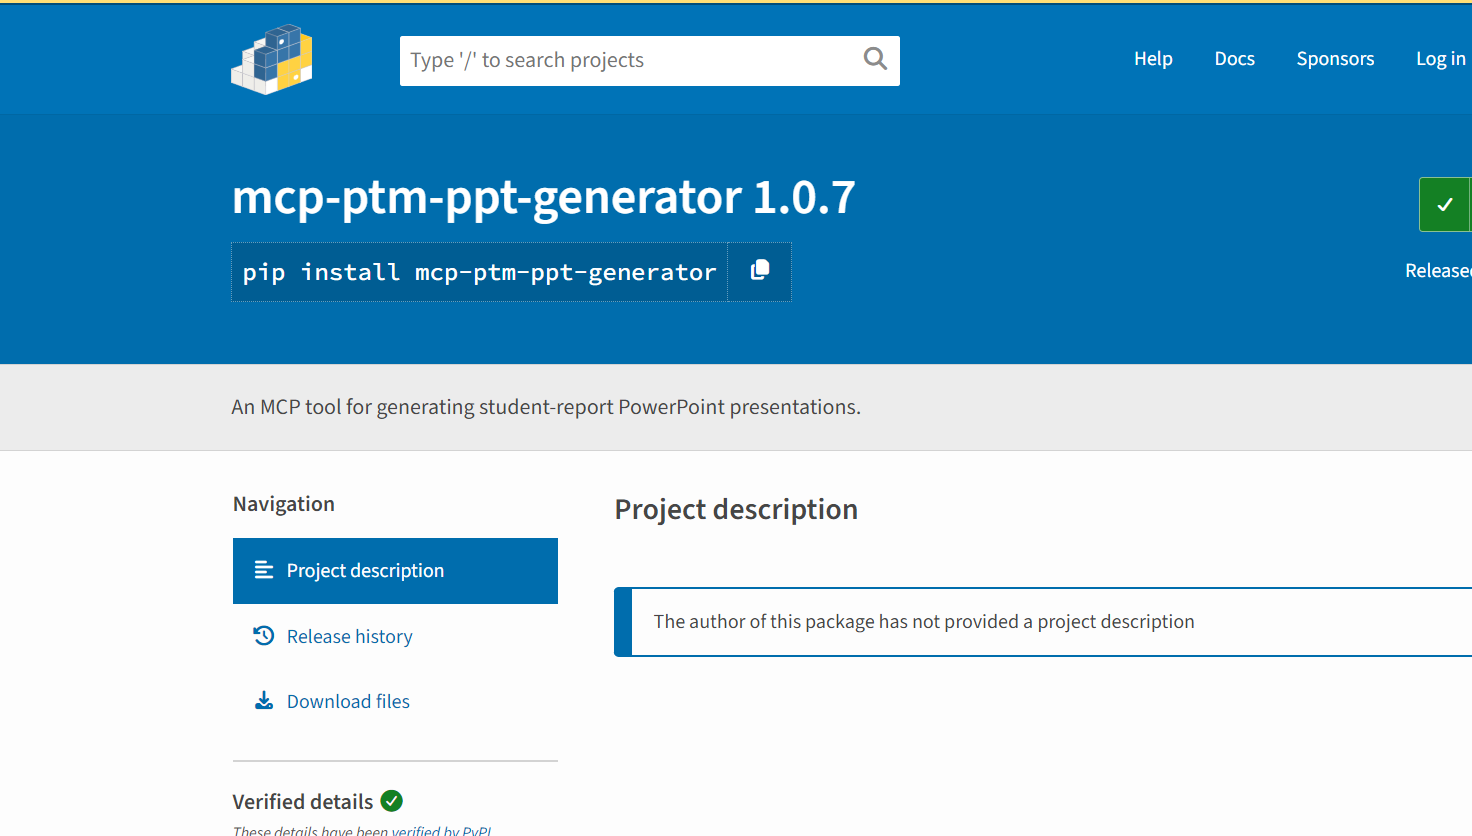Click the Project description lines icon
The height and width of the screenshot is (836, 1472).
click(x=264, y=570)
